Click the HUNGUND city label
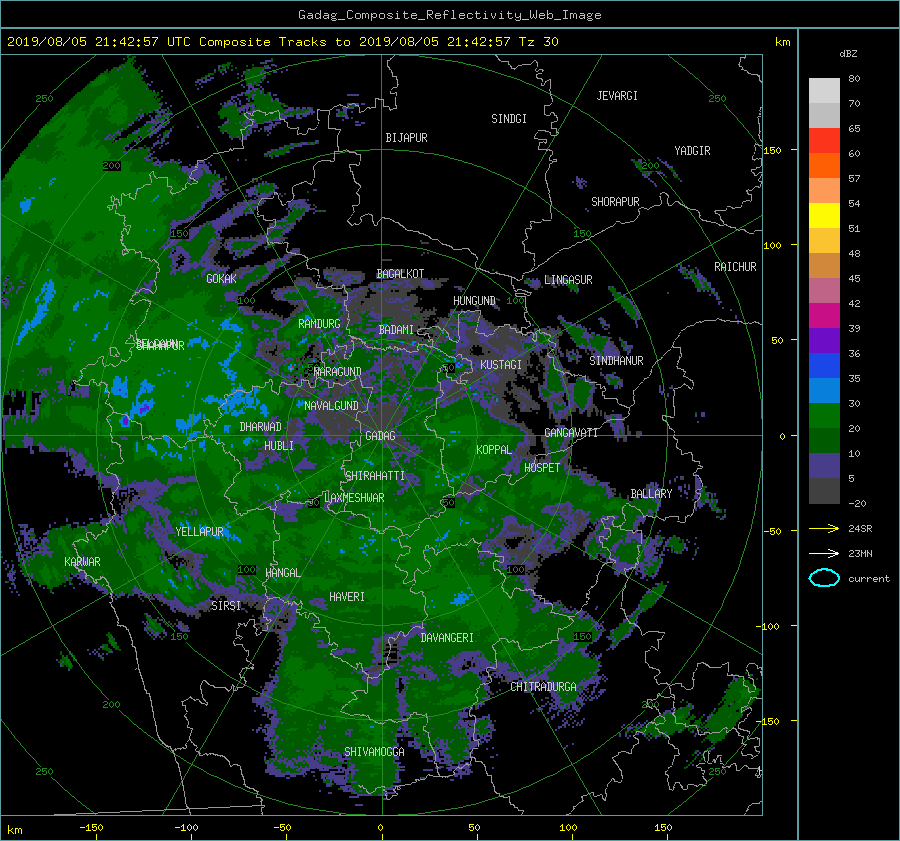Image resolution: width=900 pixels, height=841 pixels. pyautogui.click(x=474, y=301)
